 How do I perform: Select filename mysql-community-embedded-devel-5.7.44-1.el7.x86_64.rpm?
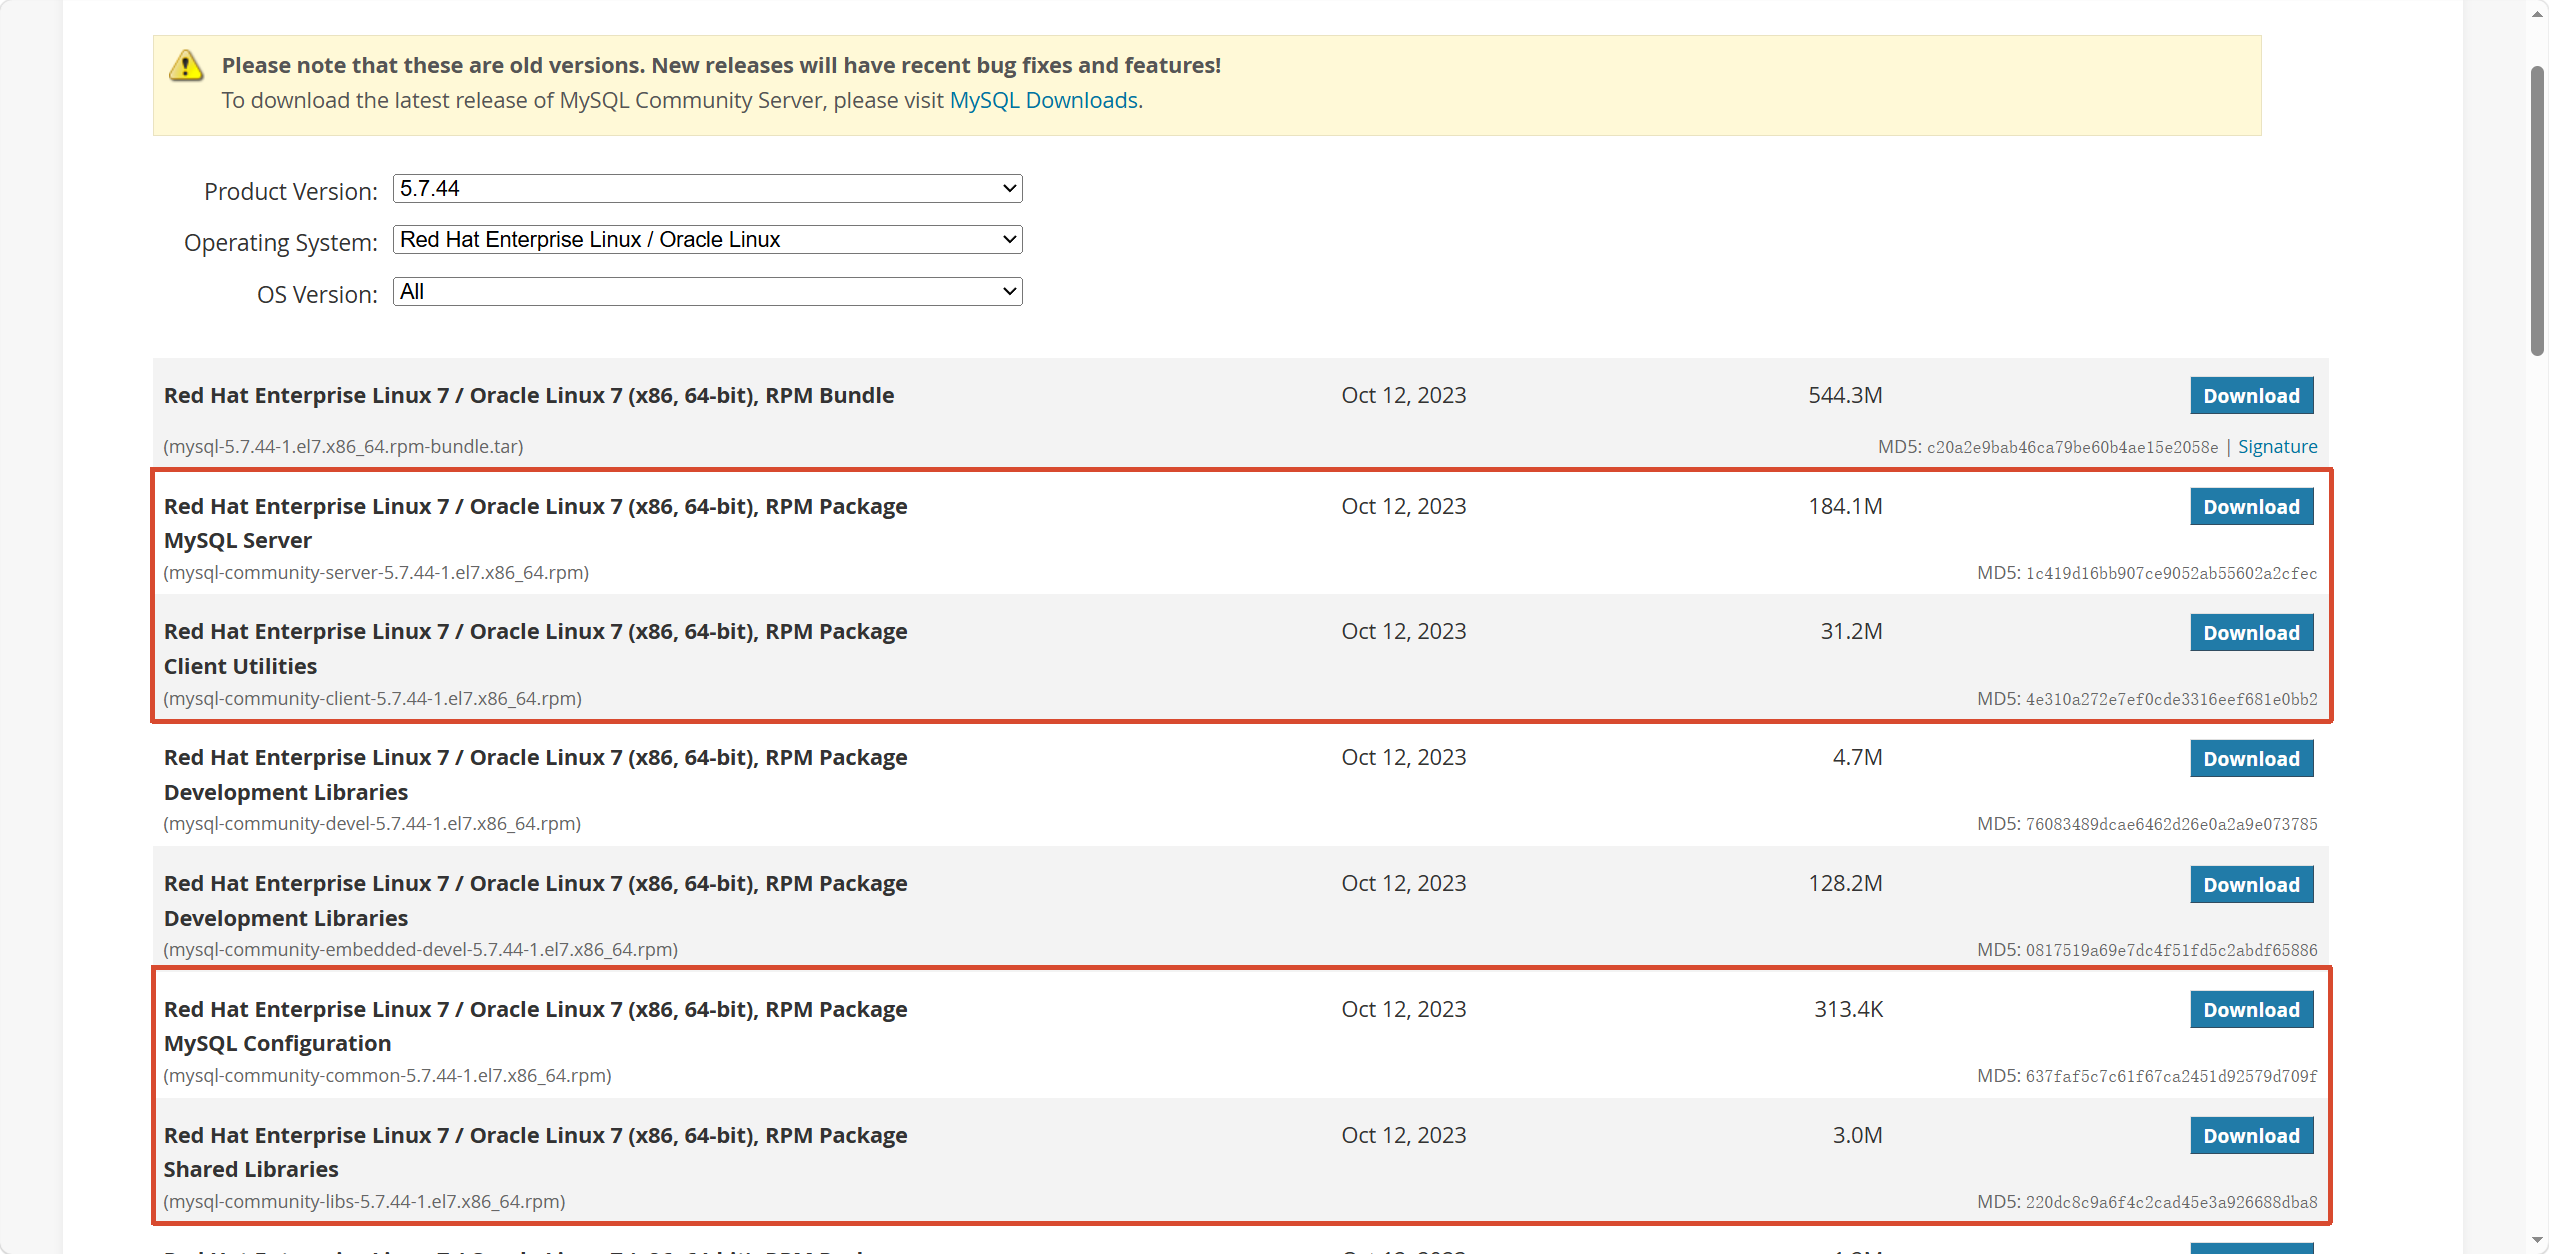[420, 950]
